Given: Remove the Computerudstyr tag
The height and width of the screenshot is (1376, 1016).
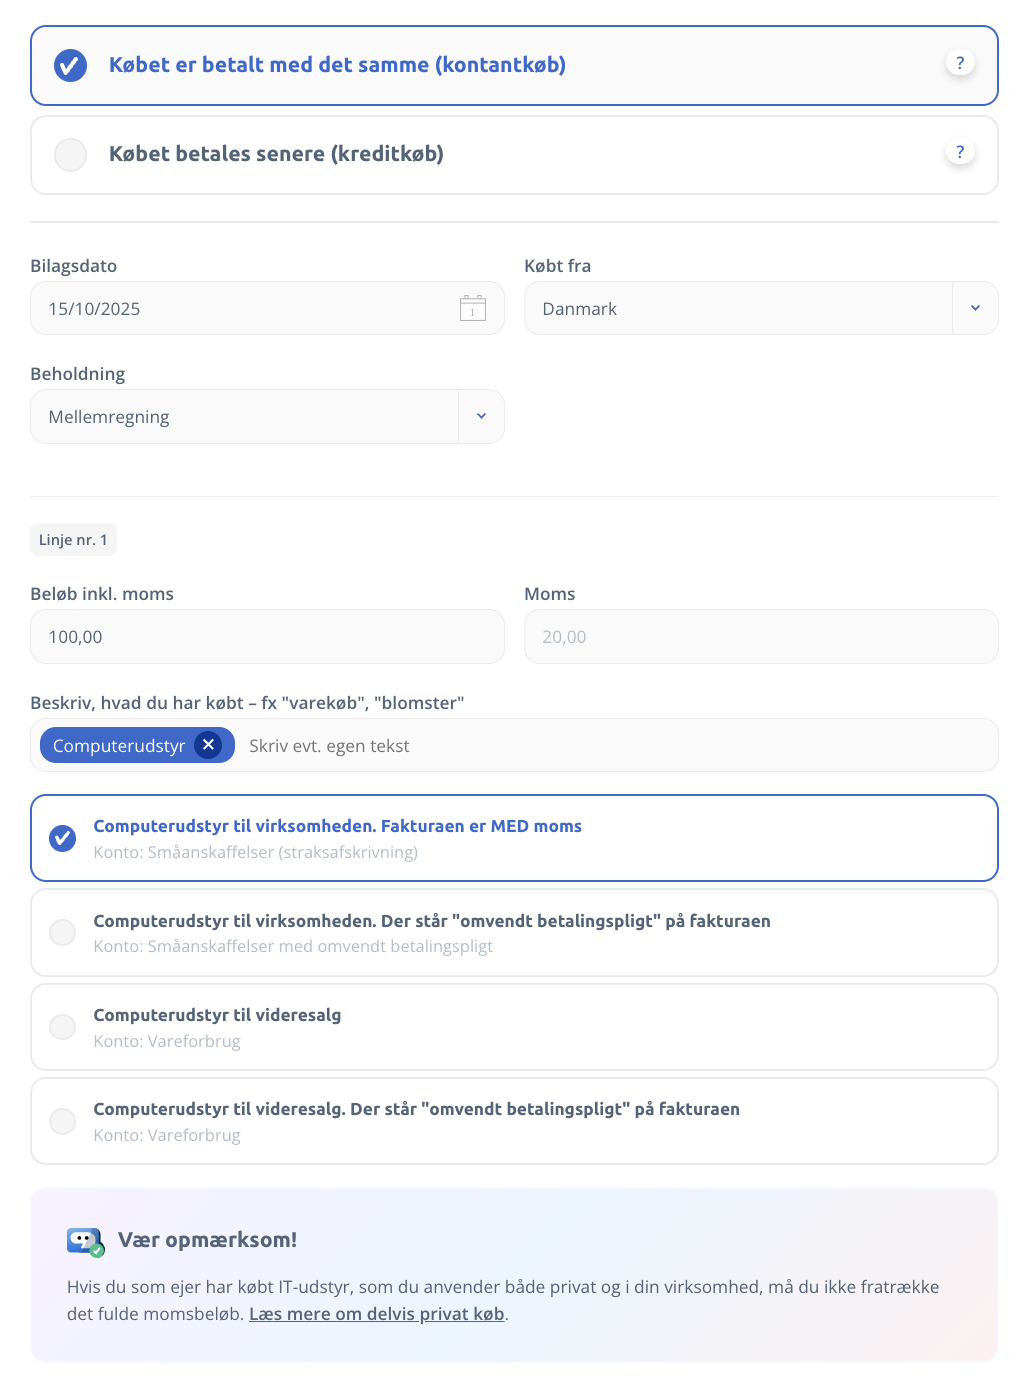Looking at the screenshot, I should click(x=208, y=745).
